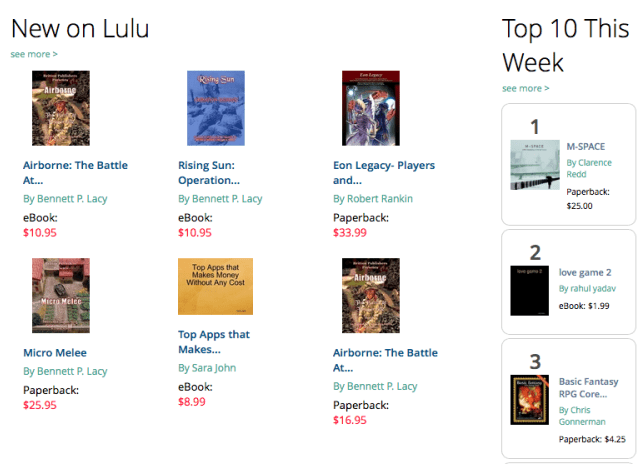Follow 'see more' under Top 10 This Week
644x464 pixels.
526,88
